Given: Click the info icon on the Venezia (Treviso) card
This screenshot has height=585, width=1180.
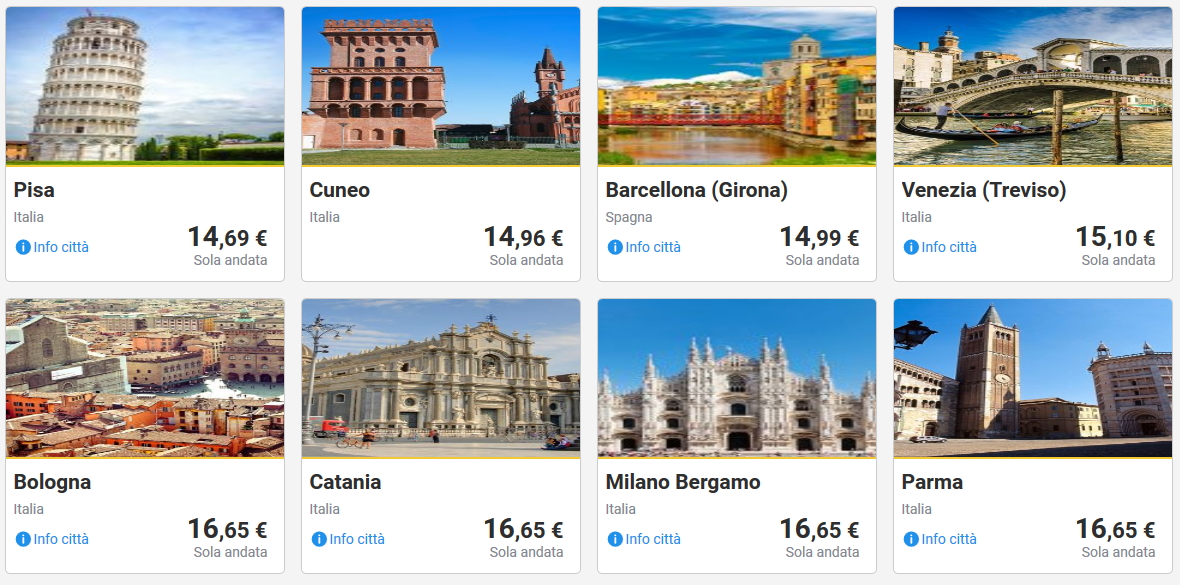Looking at the screenshot, I should tap(911, 247).
